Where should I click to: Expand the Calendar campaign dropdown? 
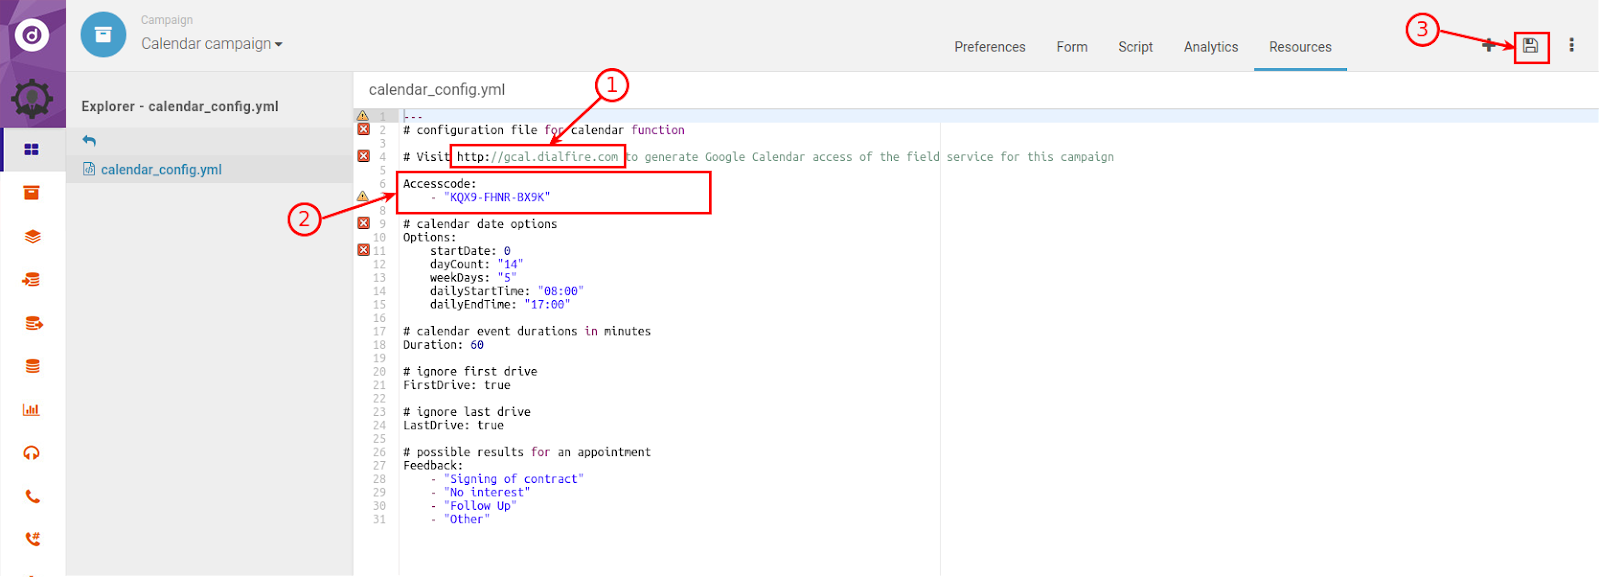(x=211, y=44)
